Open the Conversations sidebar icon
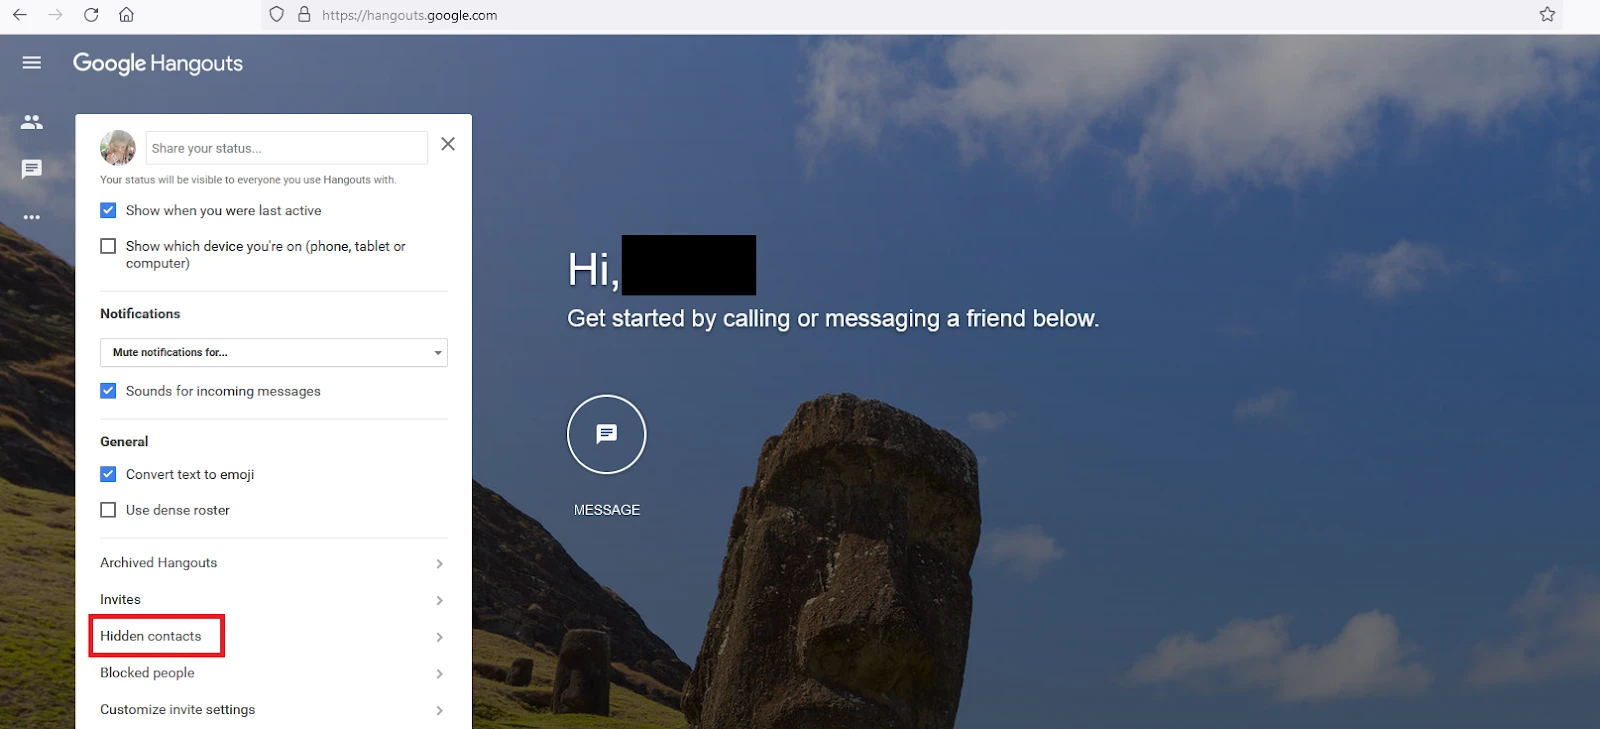 [32, 169]
